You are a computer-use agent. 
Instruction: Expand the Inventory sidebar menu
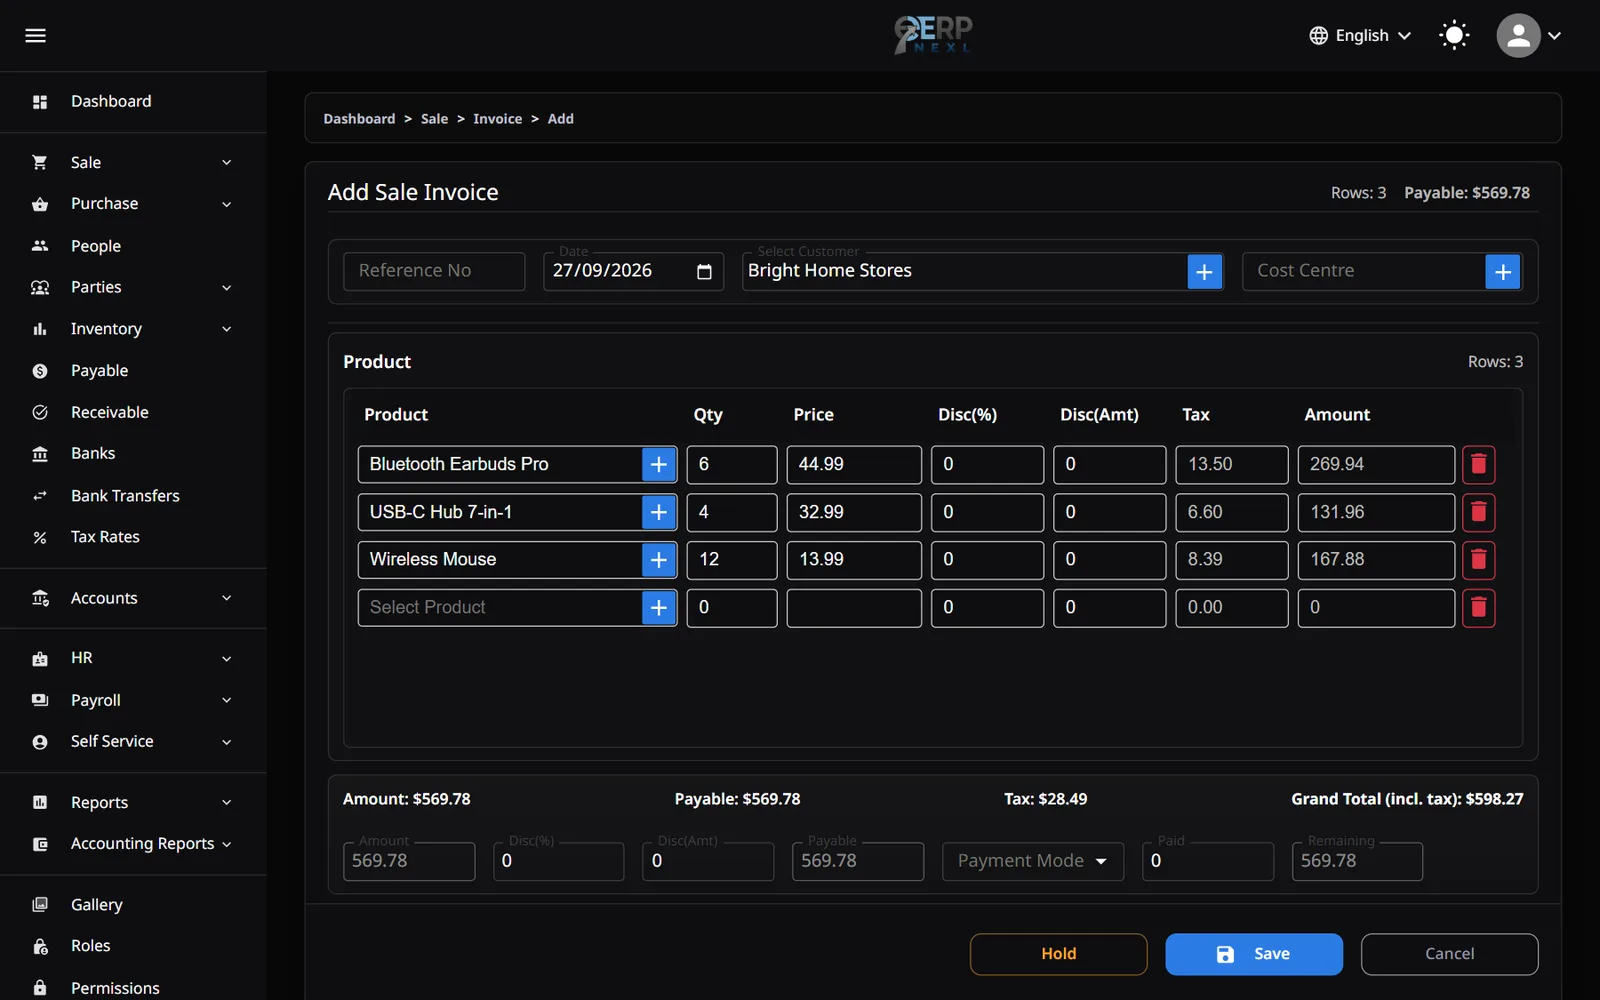pyautogui.click(x=133, y=329)
